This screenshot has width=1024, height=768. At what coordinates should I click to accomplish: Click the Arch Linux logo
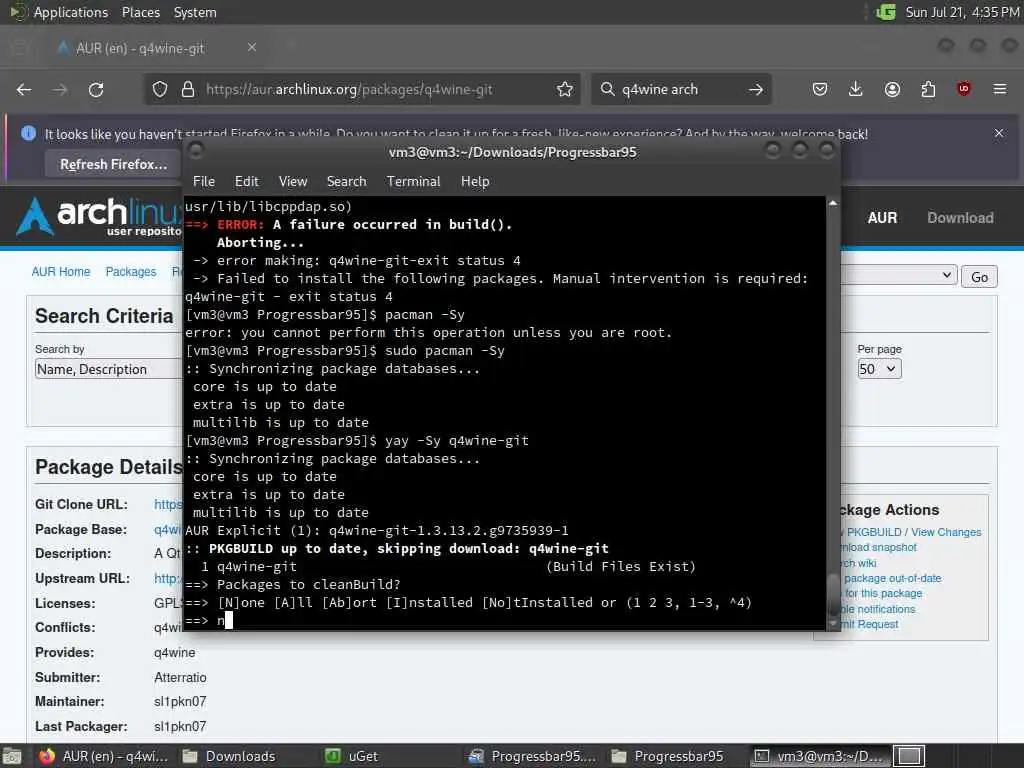(x=99, y=216)
